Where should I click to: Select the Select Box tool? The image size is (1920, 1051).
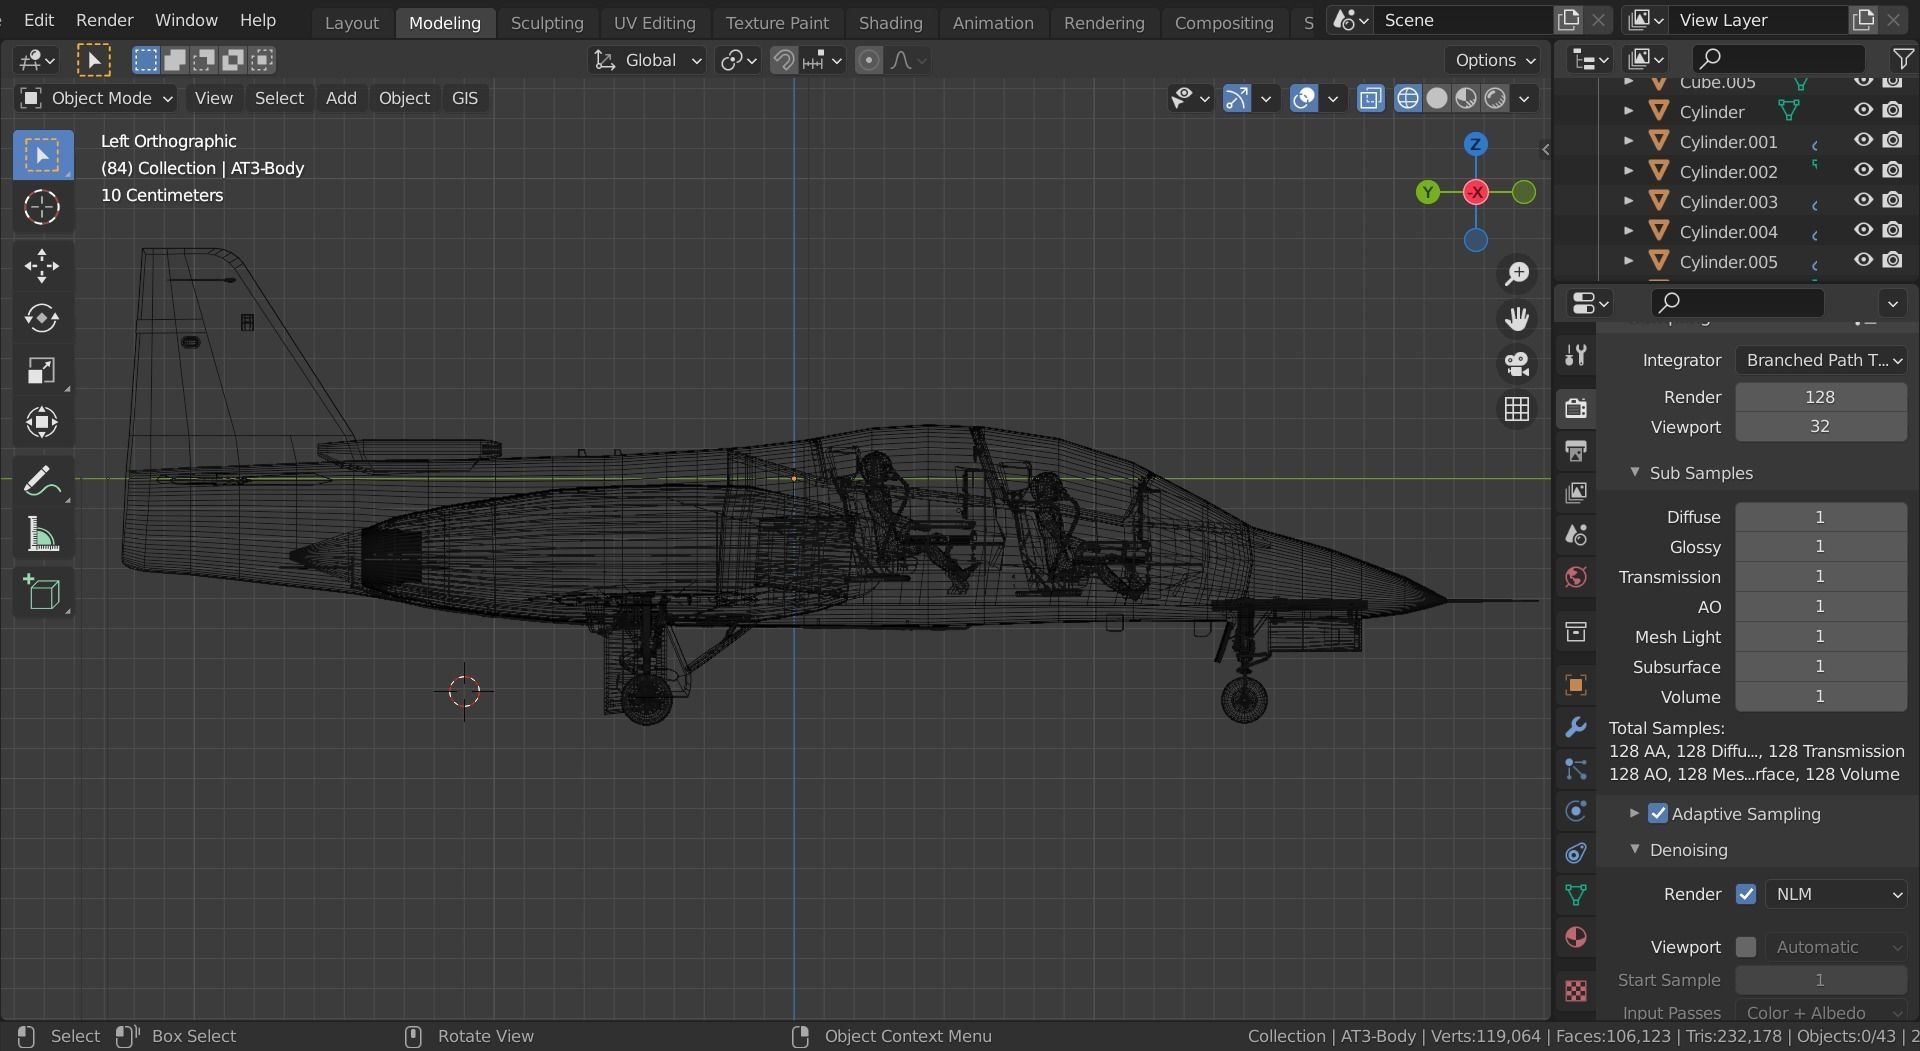click(x=42, y=155)
